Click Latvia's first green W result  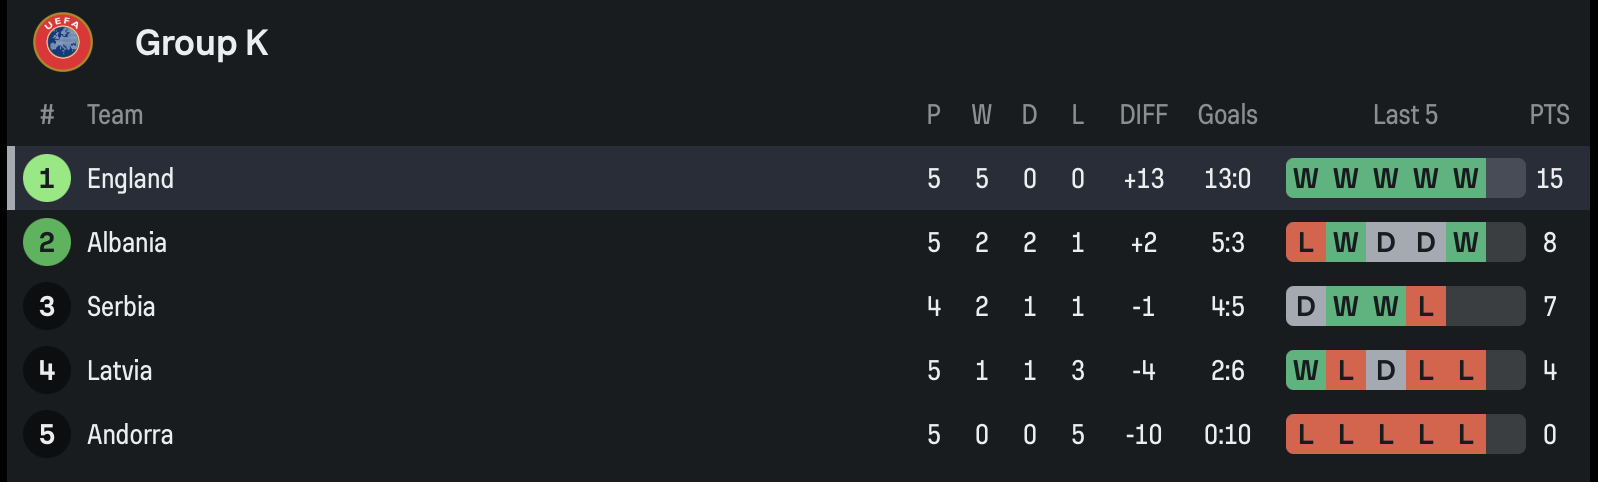[1305, 370]
